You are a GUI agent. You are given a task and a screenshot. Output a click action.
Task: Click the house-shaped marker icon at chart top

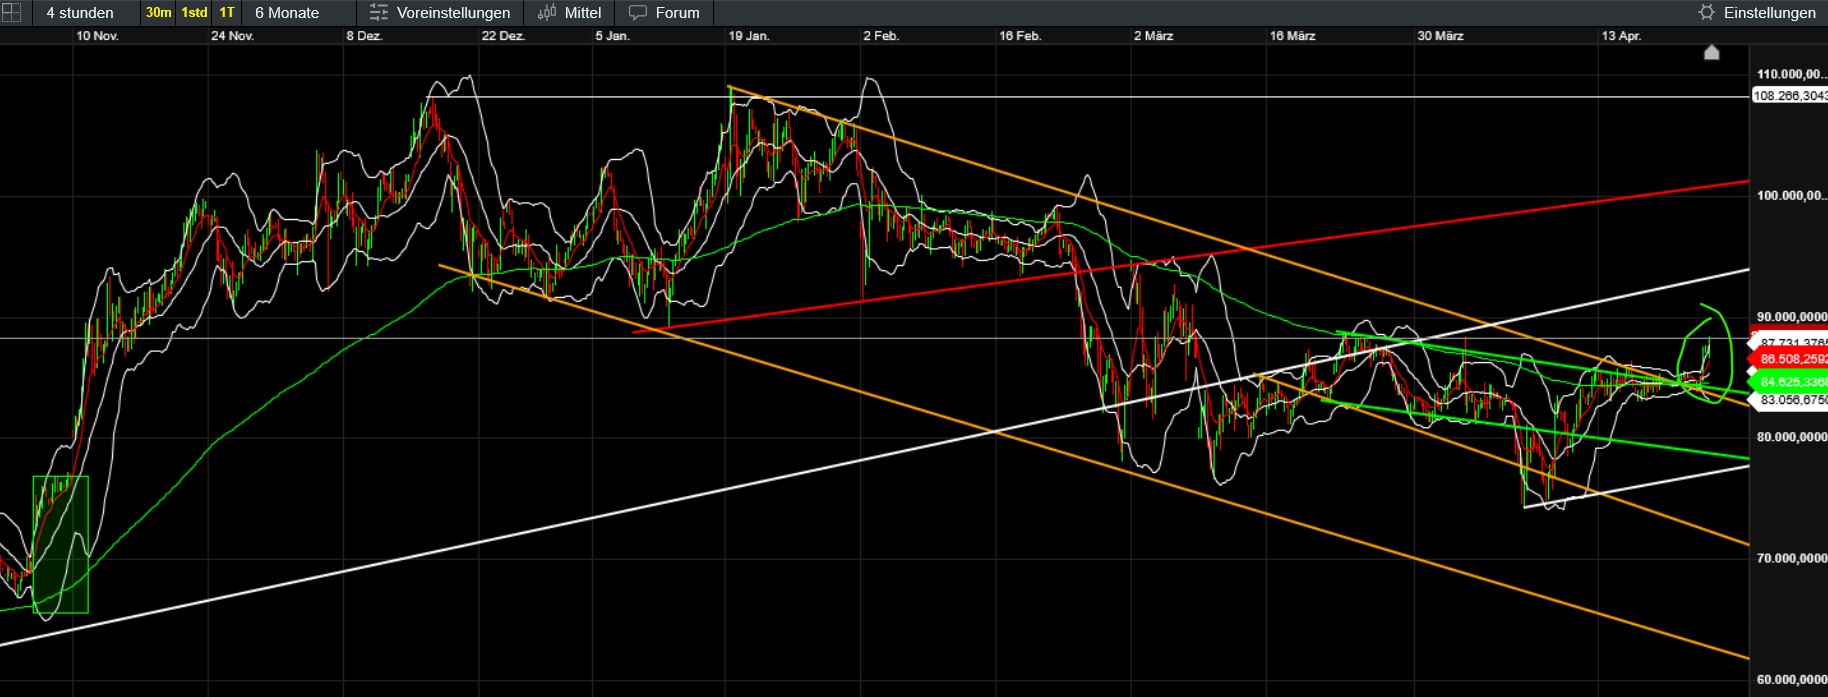click(1712, 52)
